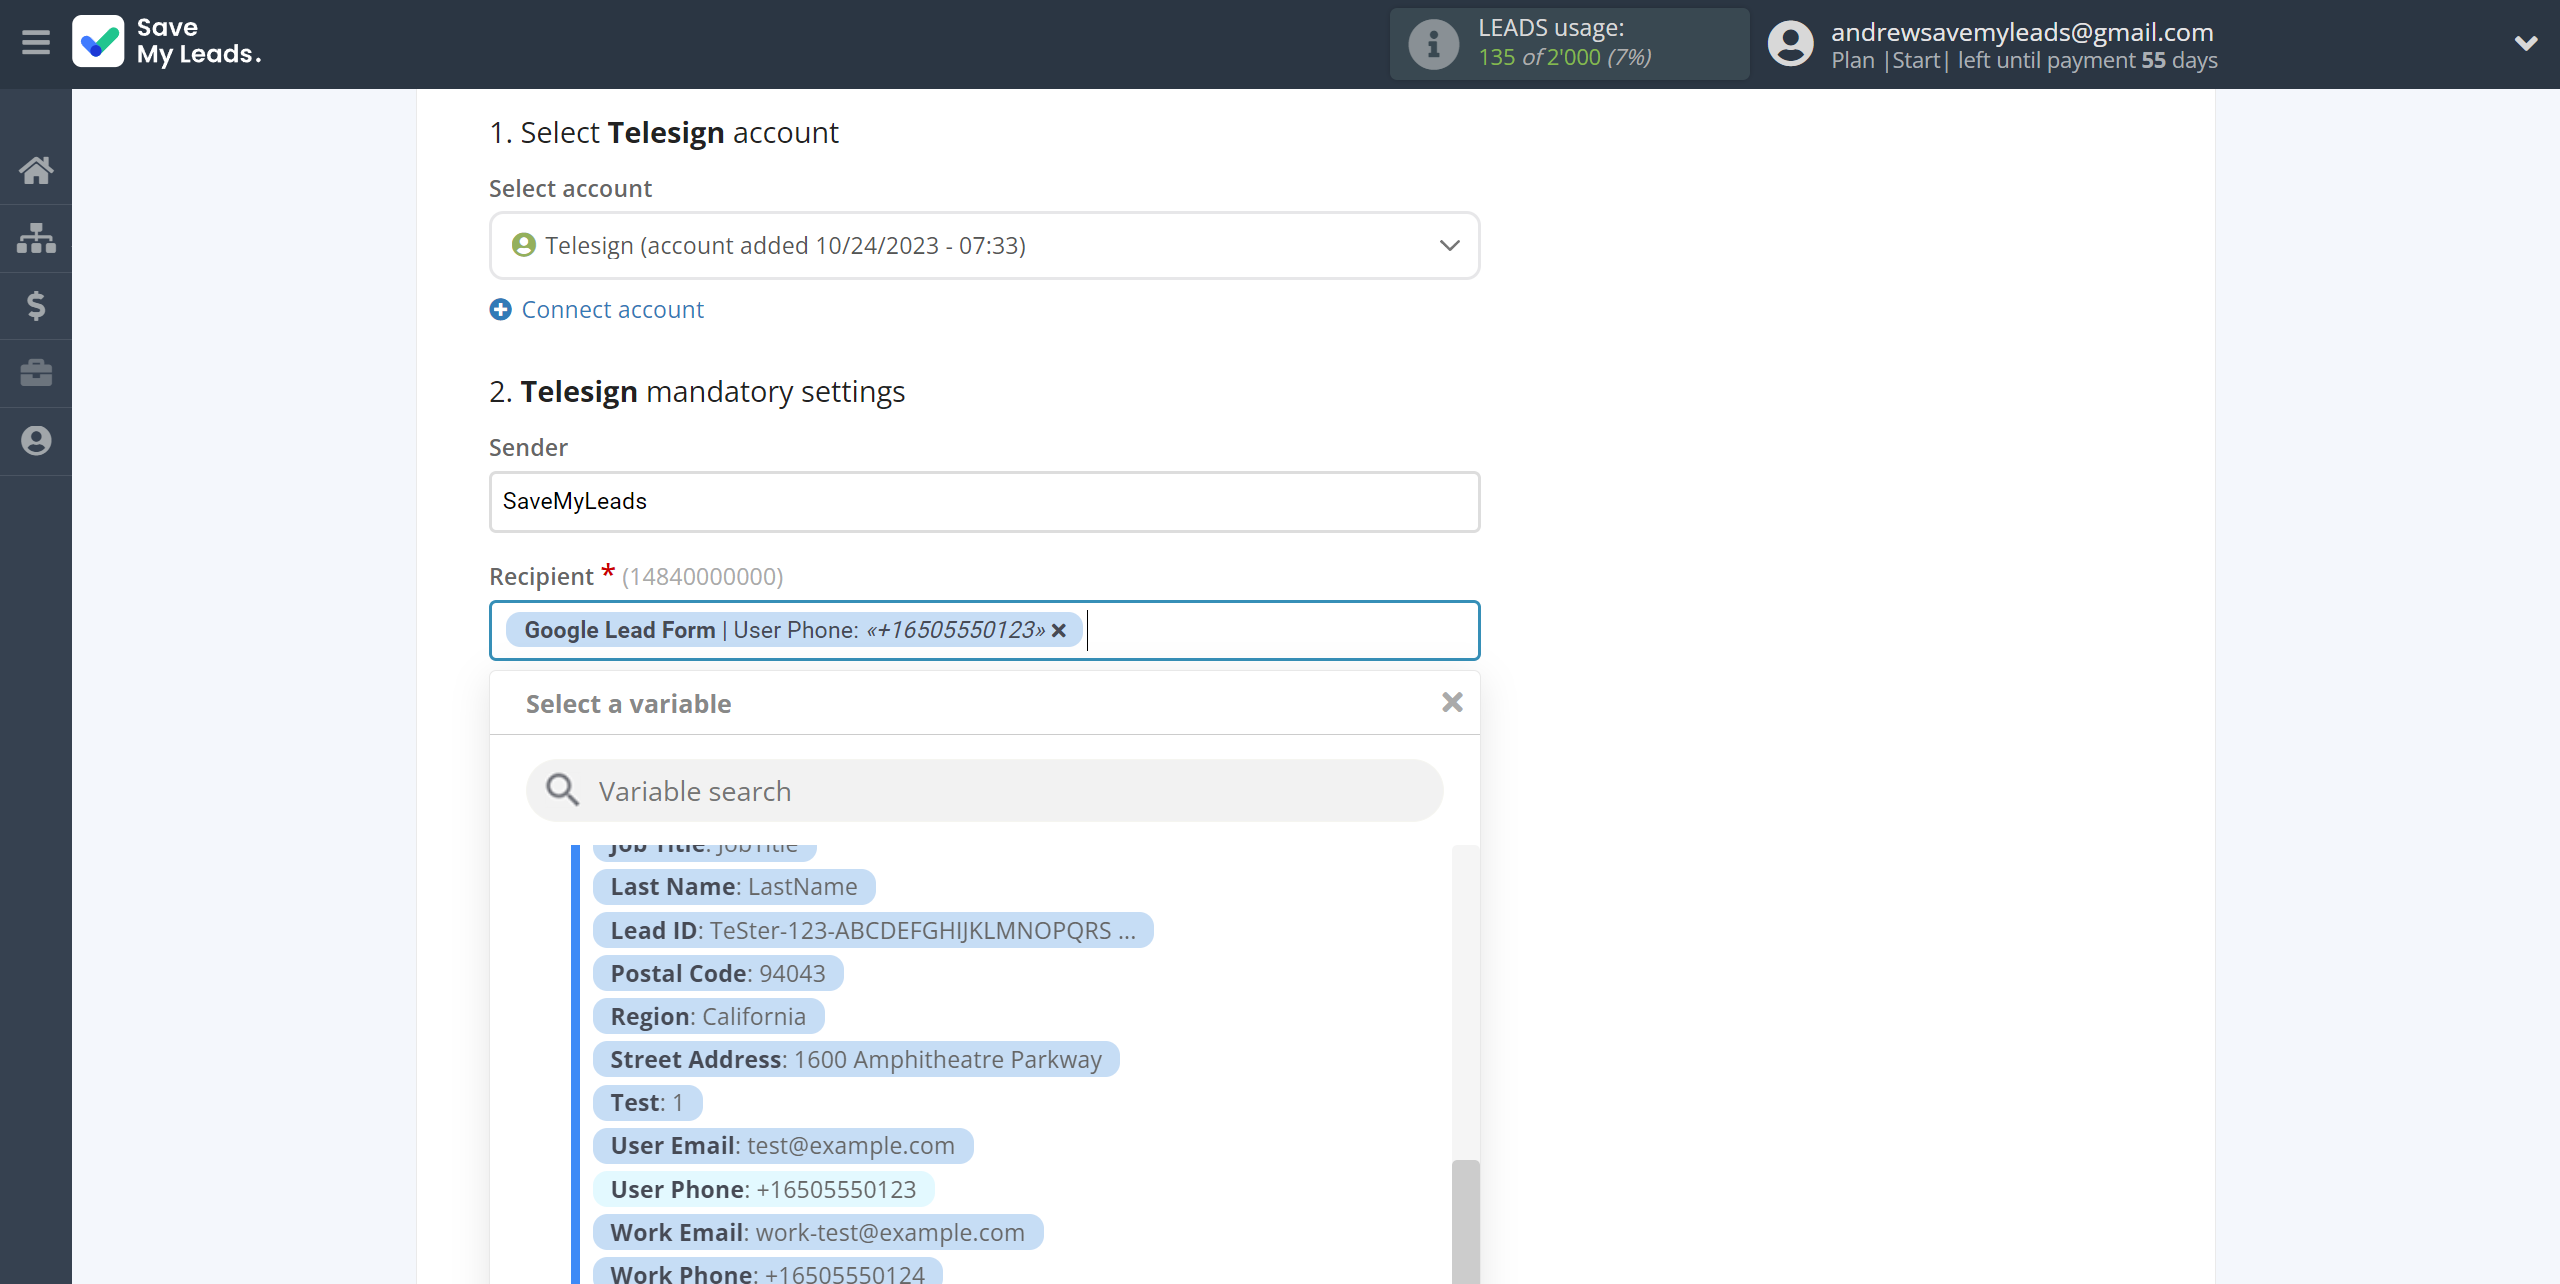This screenshot has width=2560, height=1284.
Task: Open the briefcase icon in sidebar
Action: [x=36, y=373]
